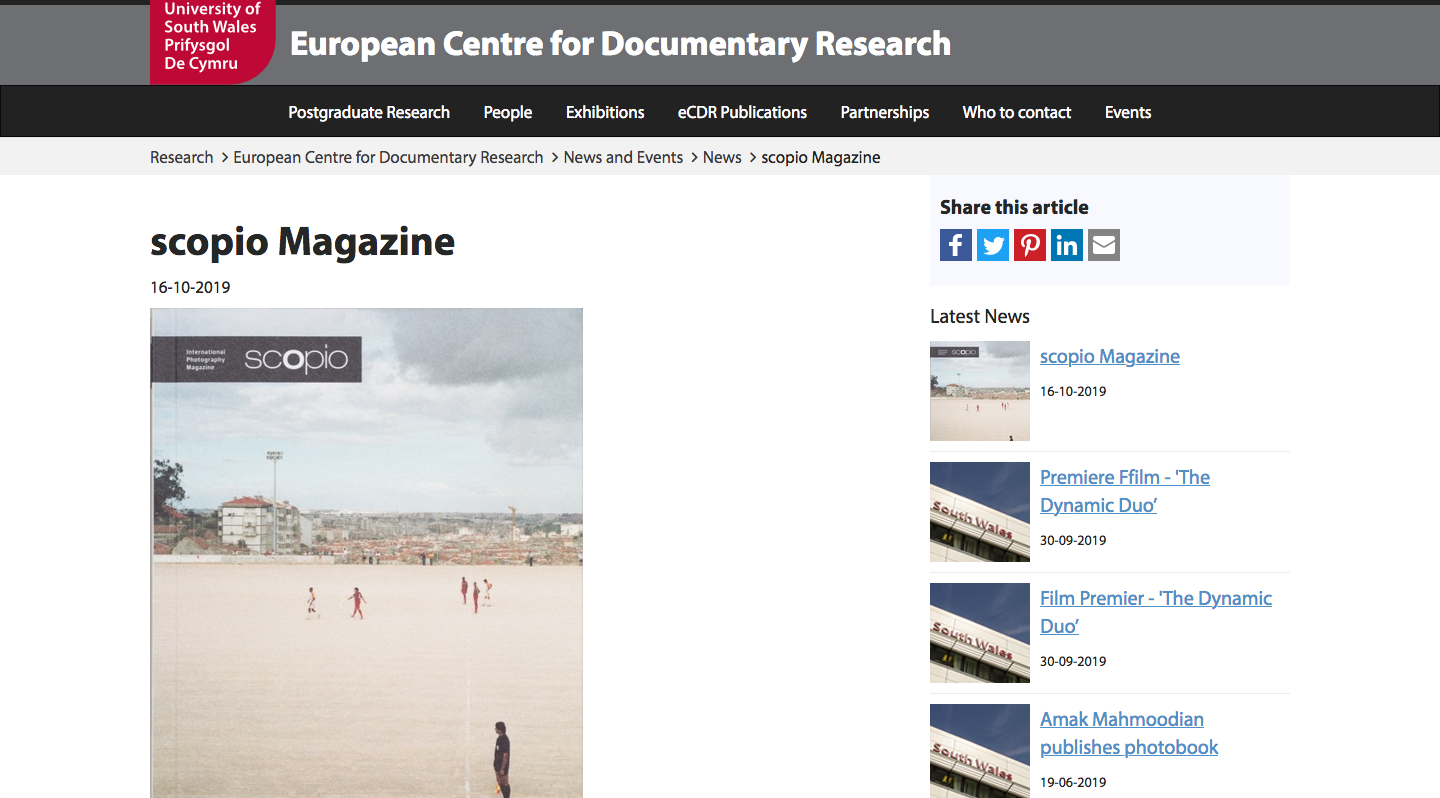Open European Centre for Documentary Research breadcrumb
1440x798 pixels.
(x=388, y=157)
